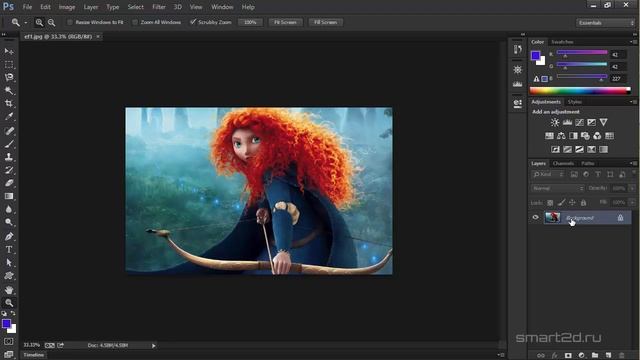Image resolution: width=640 pixels, height=360 pixels.
Task: Enable Zoom All Windows checkbox
Action: click(135, 22)
